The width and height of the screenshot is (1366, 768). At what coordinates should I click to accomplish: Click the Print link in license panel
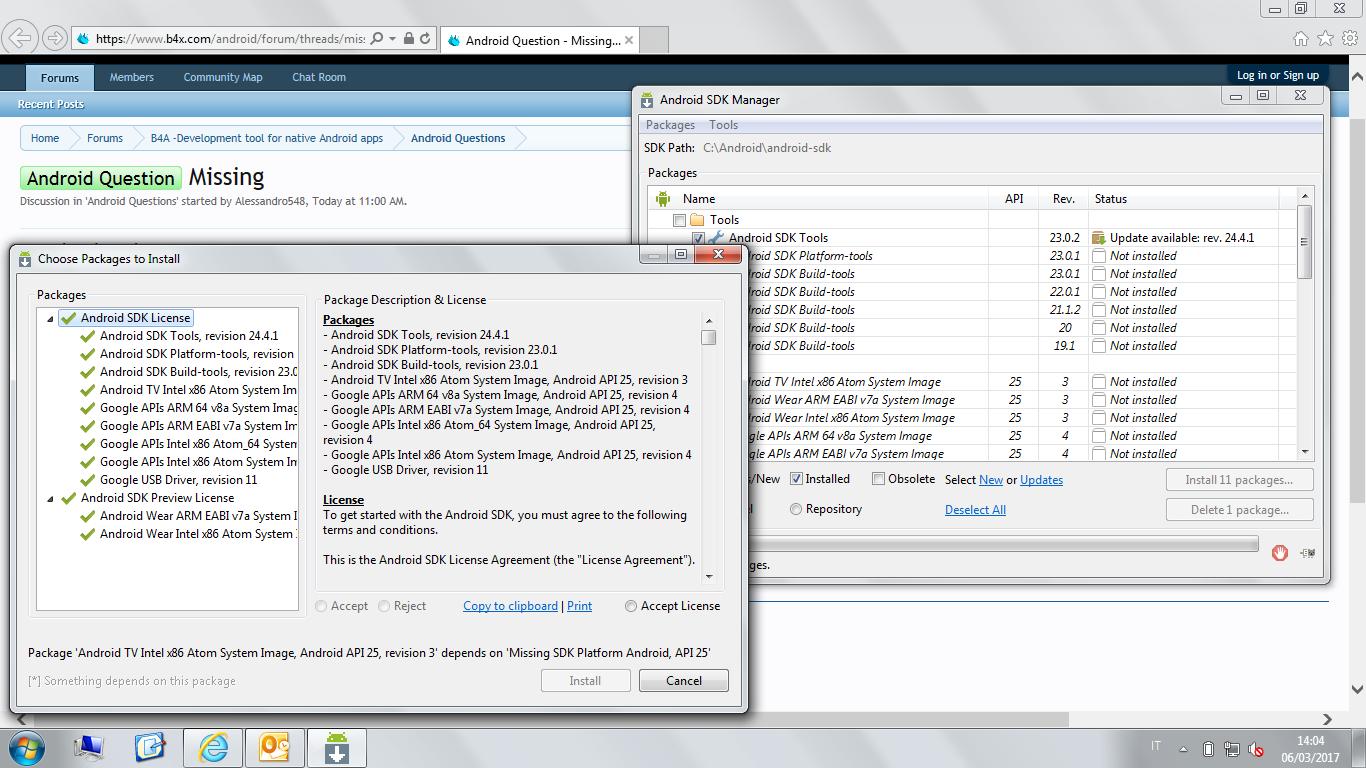tap(579, 606)
